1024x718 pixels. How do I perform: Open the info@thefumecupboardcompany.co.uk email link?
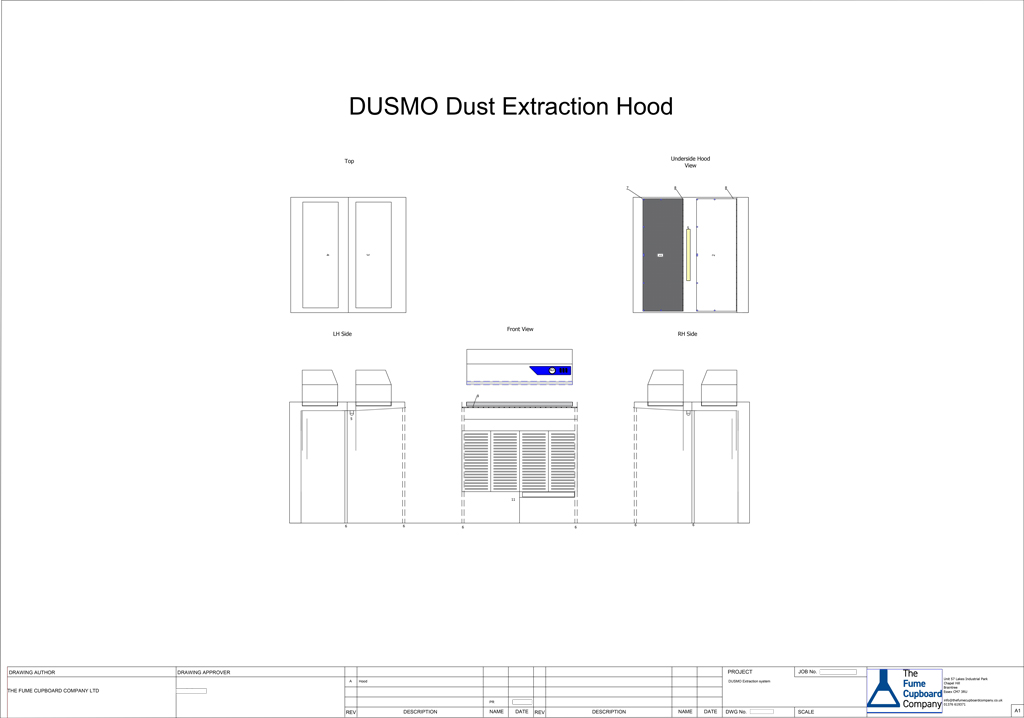(x=973, y=700)
